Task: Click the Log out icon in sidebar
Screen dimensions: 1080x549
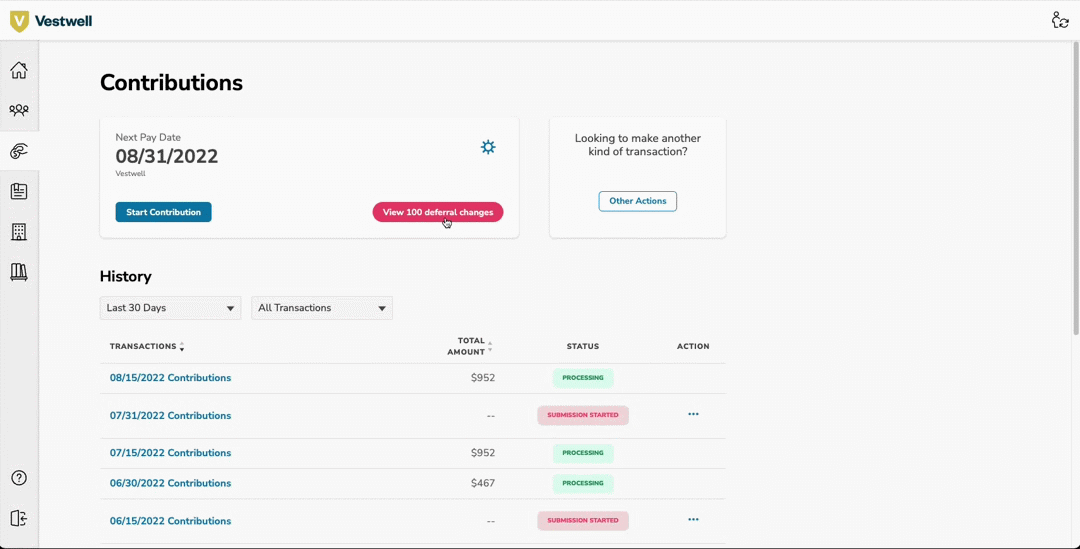Action: [x=19, y=518]
